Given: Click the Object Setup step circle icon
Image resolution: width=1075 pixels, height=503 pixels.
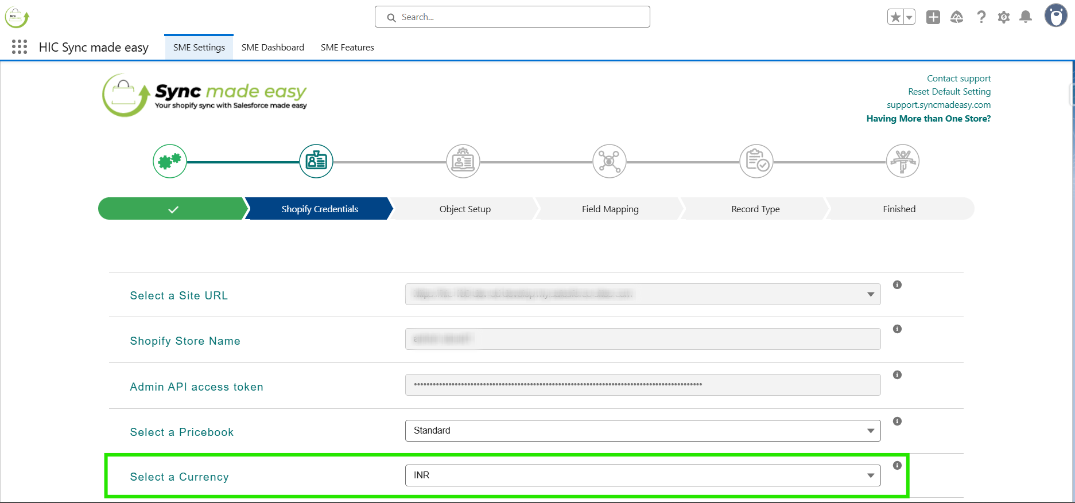Looking at the screenshot, I should pyautogui.click(x=463, y=161).
